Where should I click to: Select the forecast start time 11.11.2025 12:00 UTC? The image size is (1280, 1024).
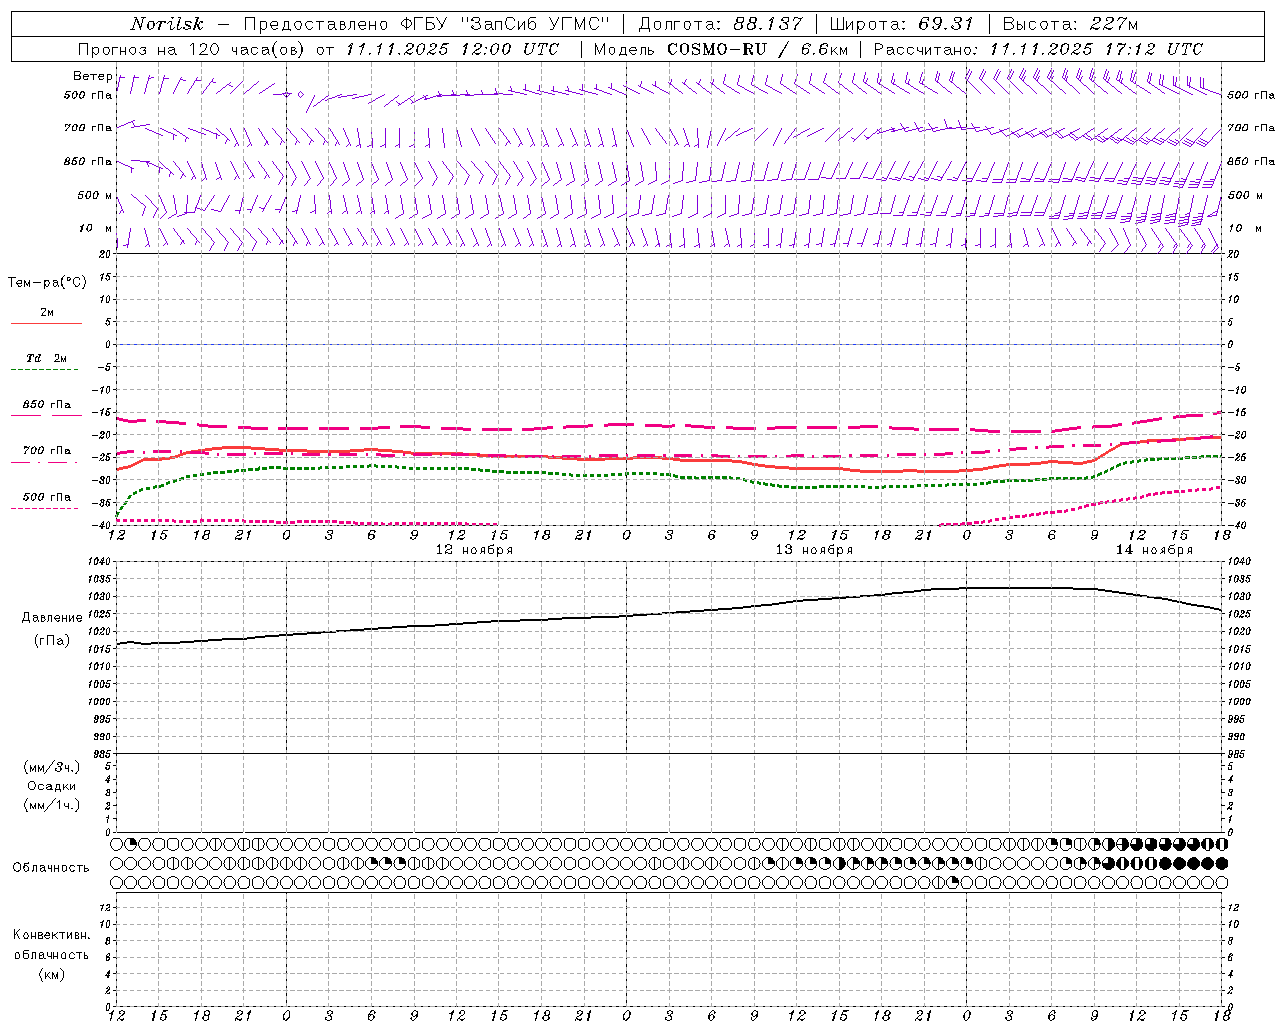[x=452, y=49]
